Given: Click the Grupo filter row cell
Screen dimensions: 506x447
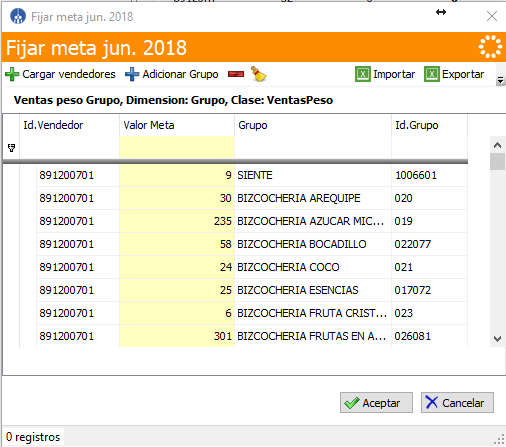Looking at the screenshot, I should click(313, 147).
